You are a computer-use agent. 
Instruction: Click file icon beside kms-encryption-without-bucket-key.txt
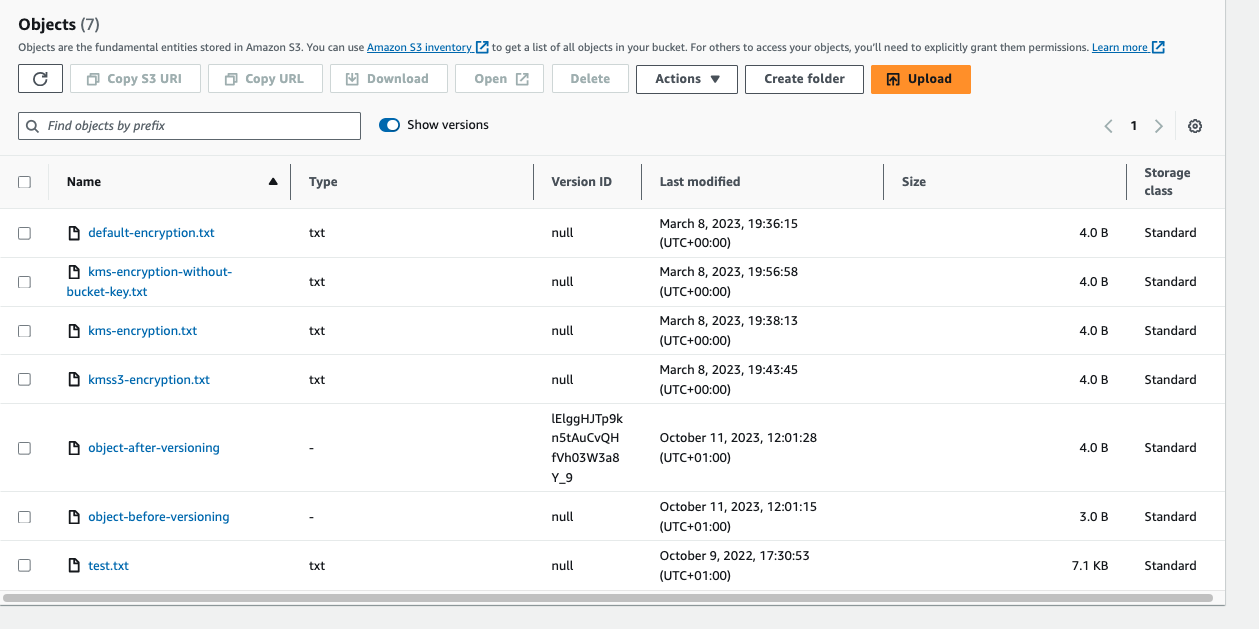click(x=73, y=272)
